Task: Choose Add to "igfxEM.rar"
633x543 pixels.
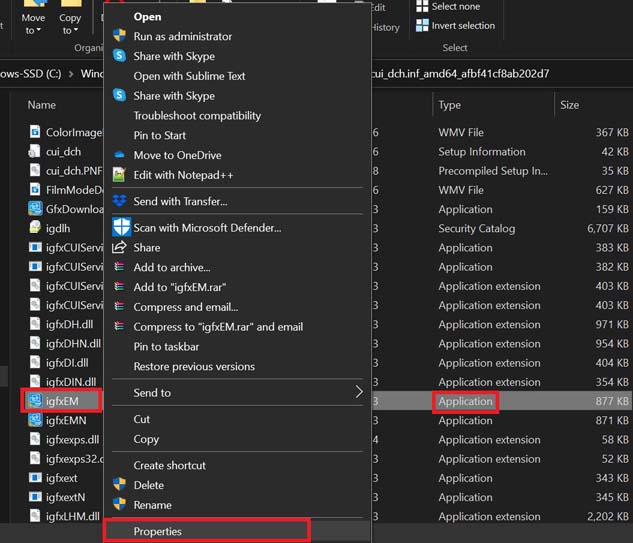Action: 180,287
